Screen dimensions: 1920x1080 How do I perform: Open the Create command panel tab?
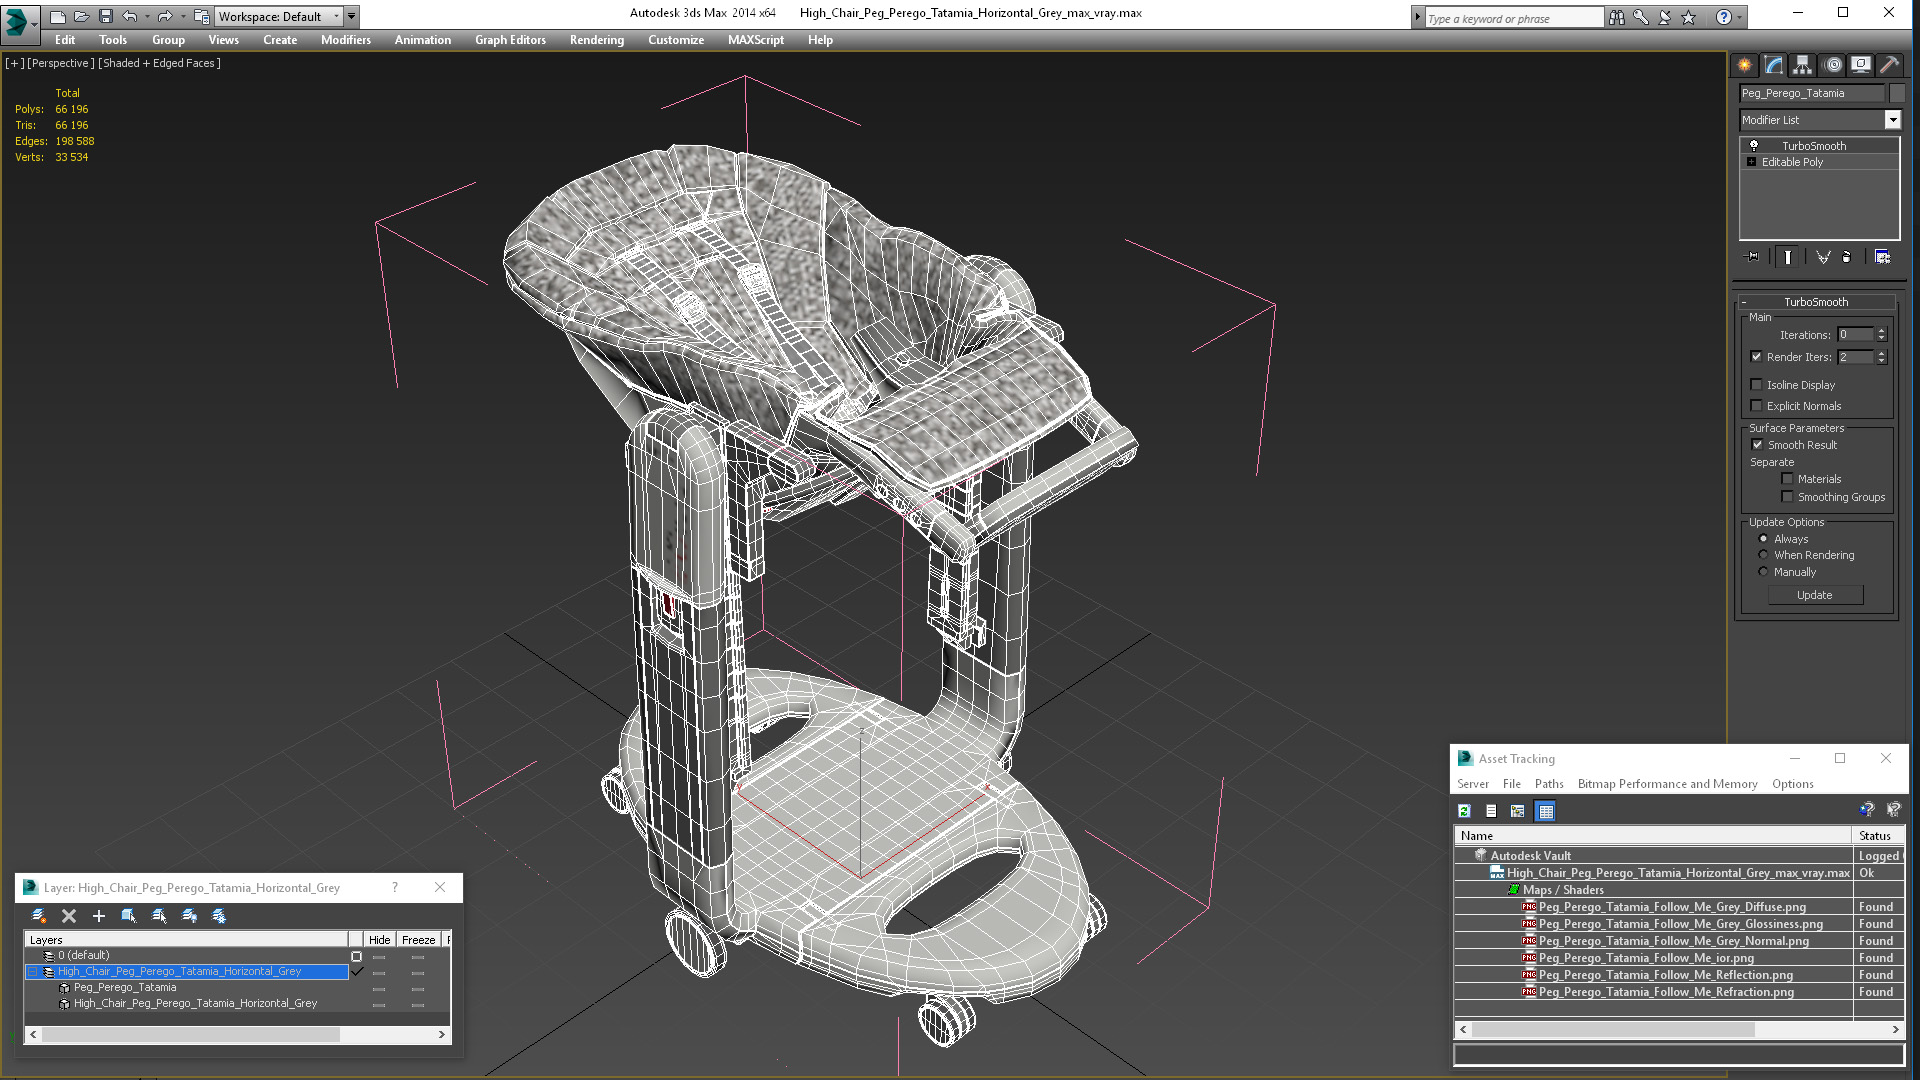coord(1745,65)
